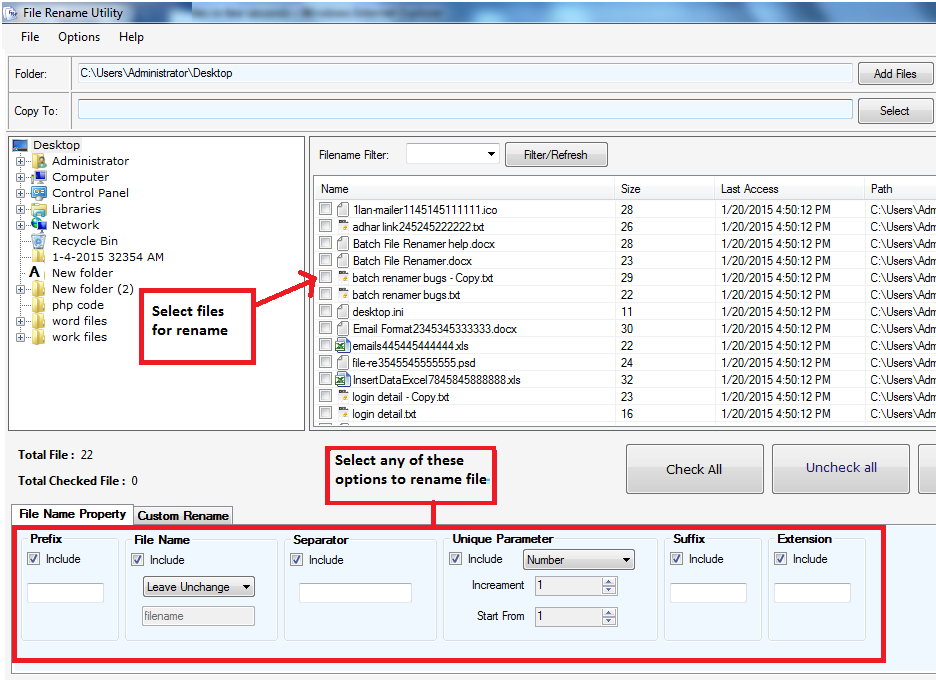Click the Add Files button
Image resolution: width=936 pixels, height=680 pixels.
[895, 73]
